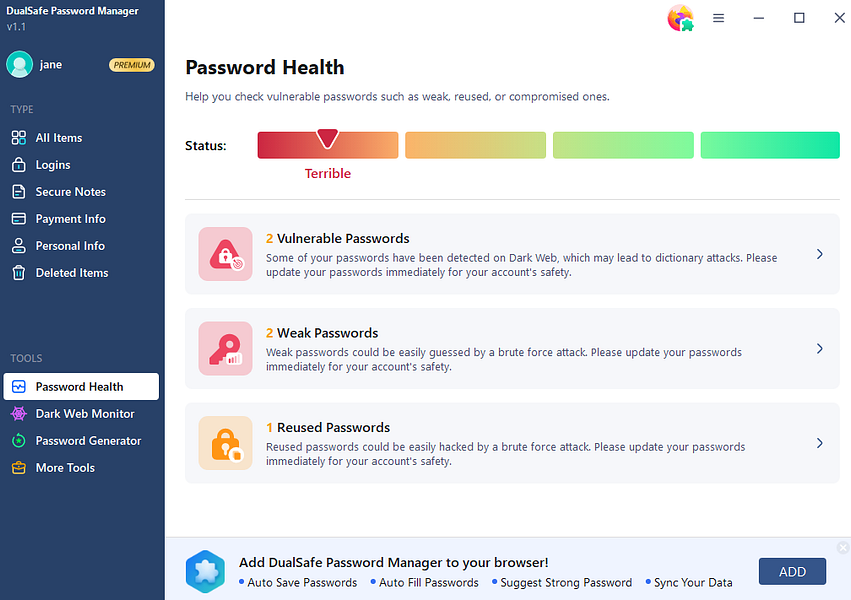The image size is (851, 600).
Task: Open the hamburger menu
Action: 718,18
